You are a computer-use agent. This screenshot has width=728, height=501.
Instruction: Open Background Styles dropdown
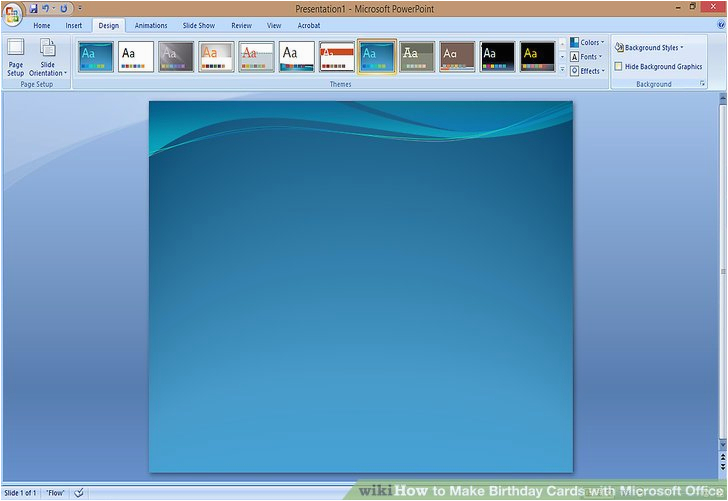coord(649,47)
